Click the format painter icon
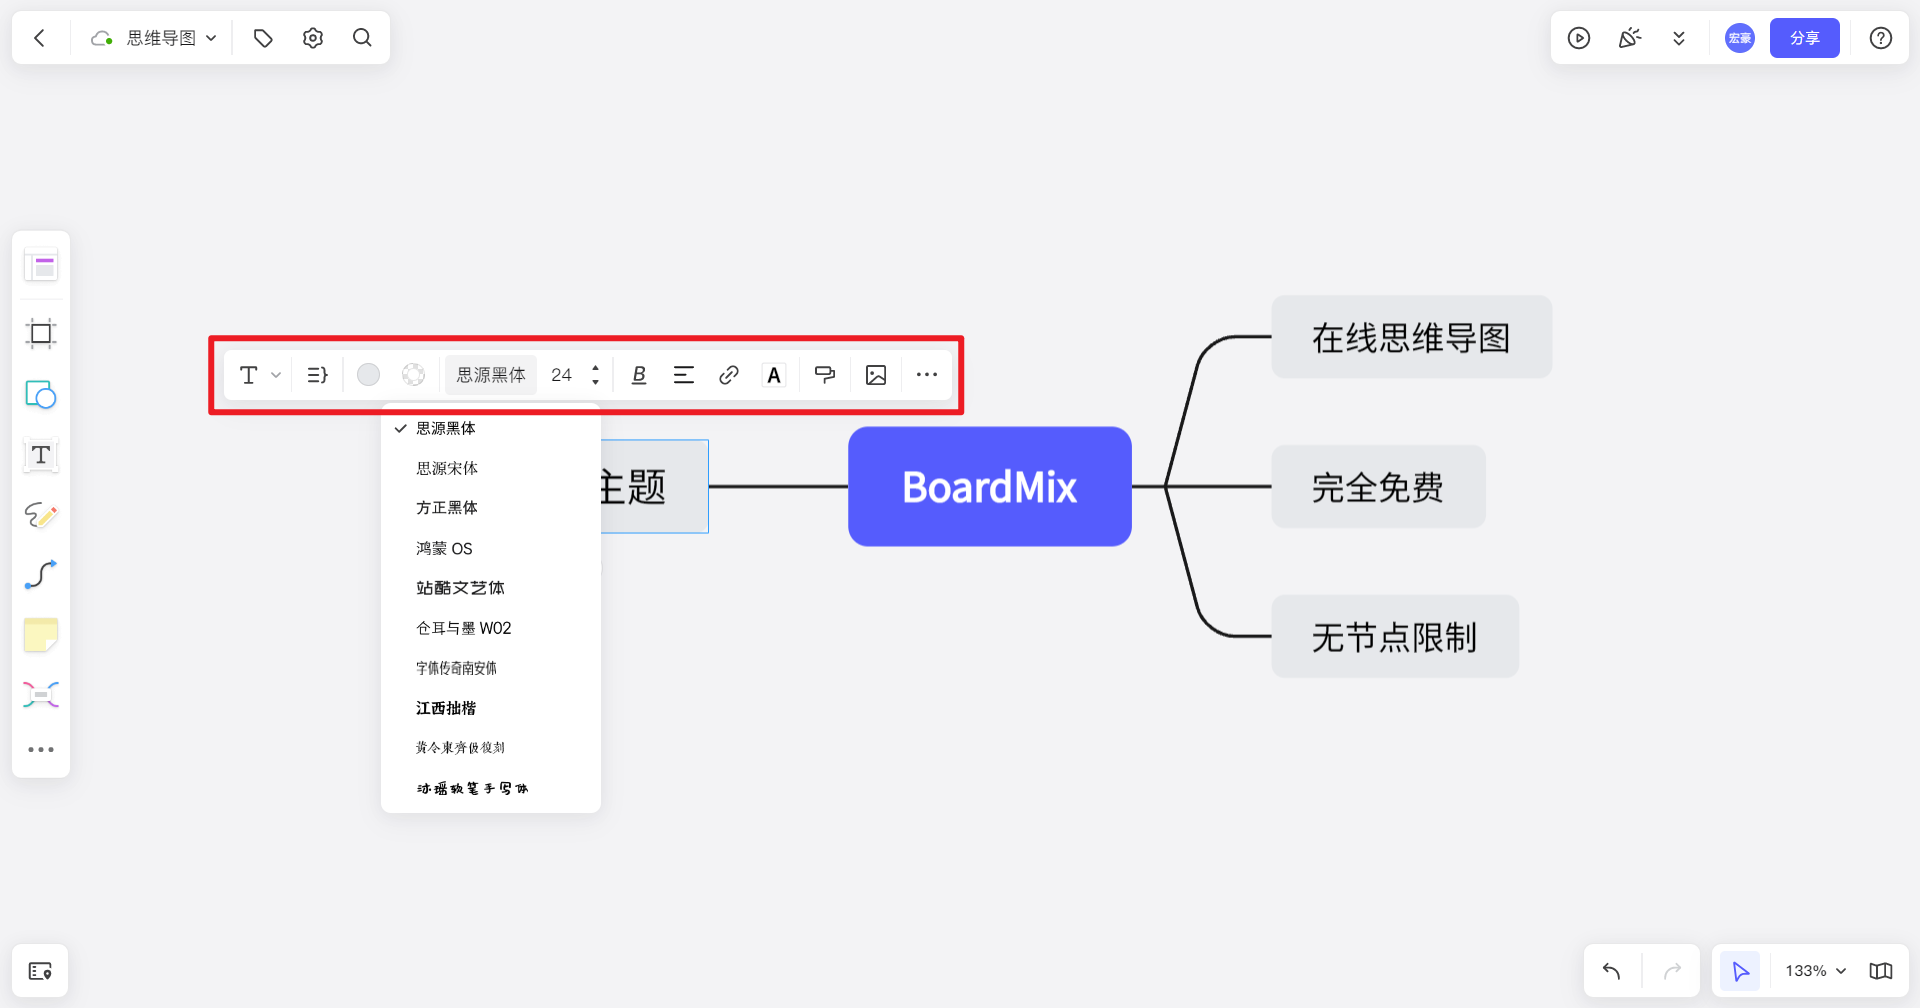This screenshot has height=1008, width=1920. (x=825, y=375)
